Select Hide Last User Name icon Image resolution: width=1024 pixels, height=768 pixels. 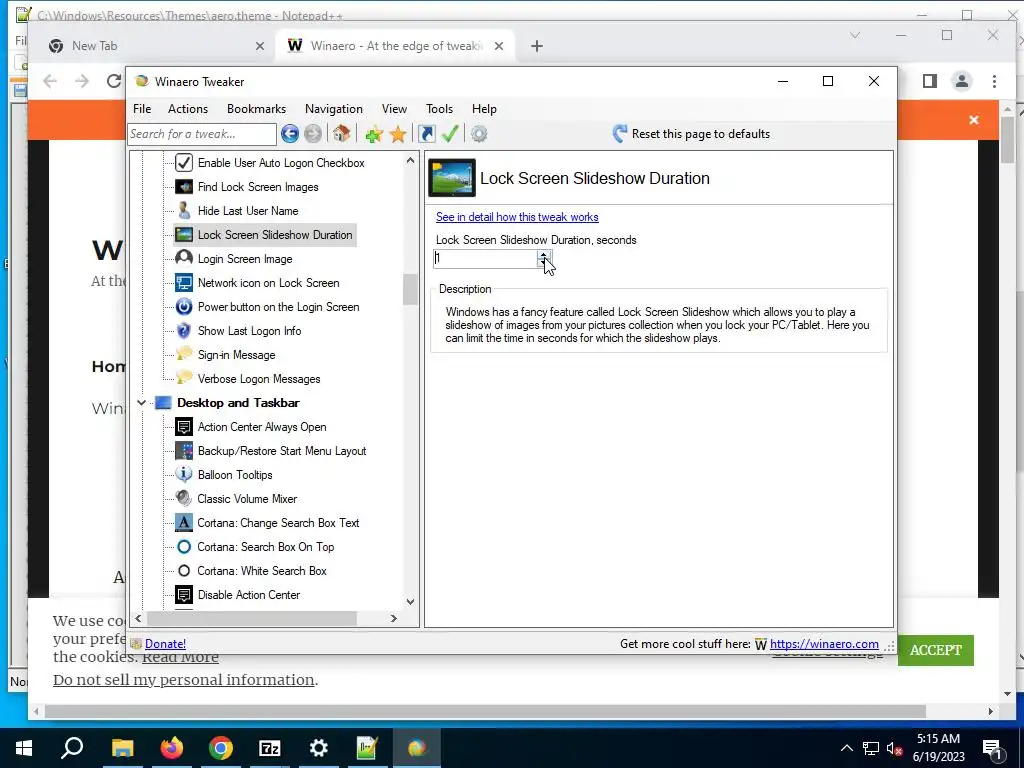coord(184,211)
